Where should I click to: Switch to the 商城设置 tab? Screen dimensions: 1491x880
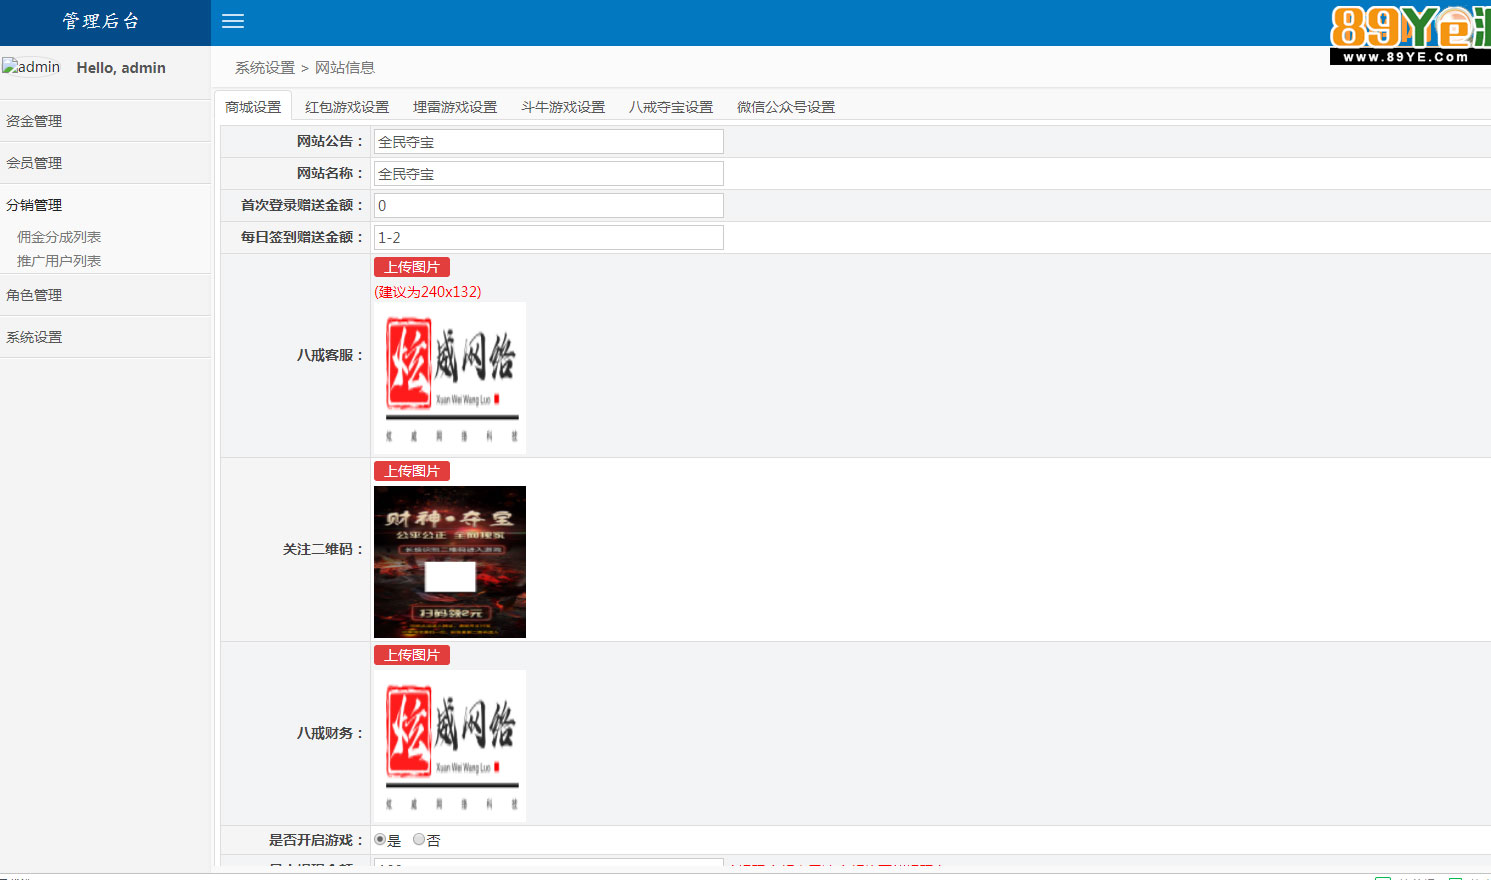pyautogui.click(x=253, y=107)
